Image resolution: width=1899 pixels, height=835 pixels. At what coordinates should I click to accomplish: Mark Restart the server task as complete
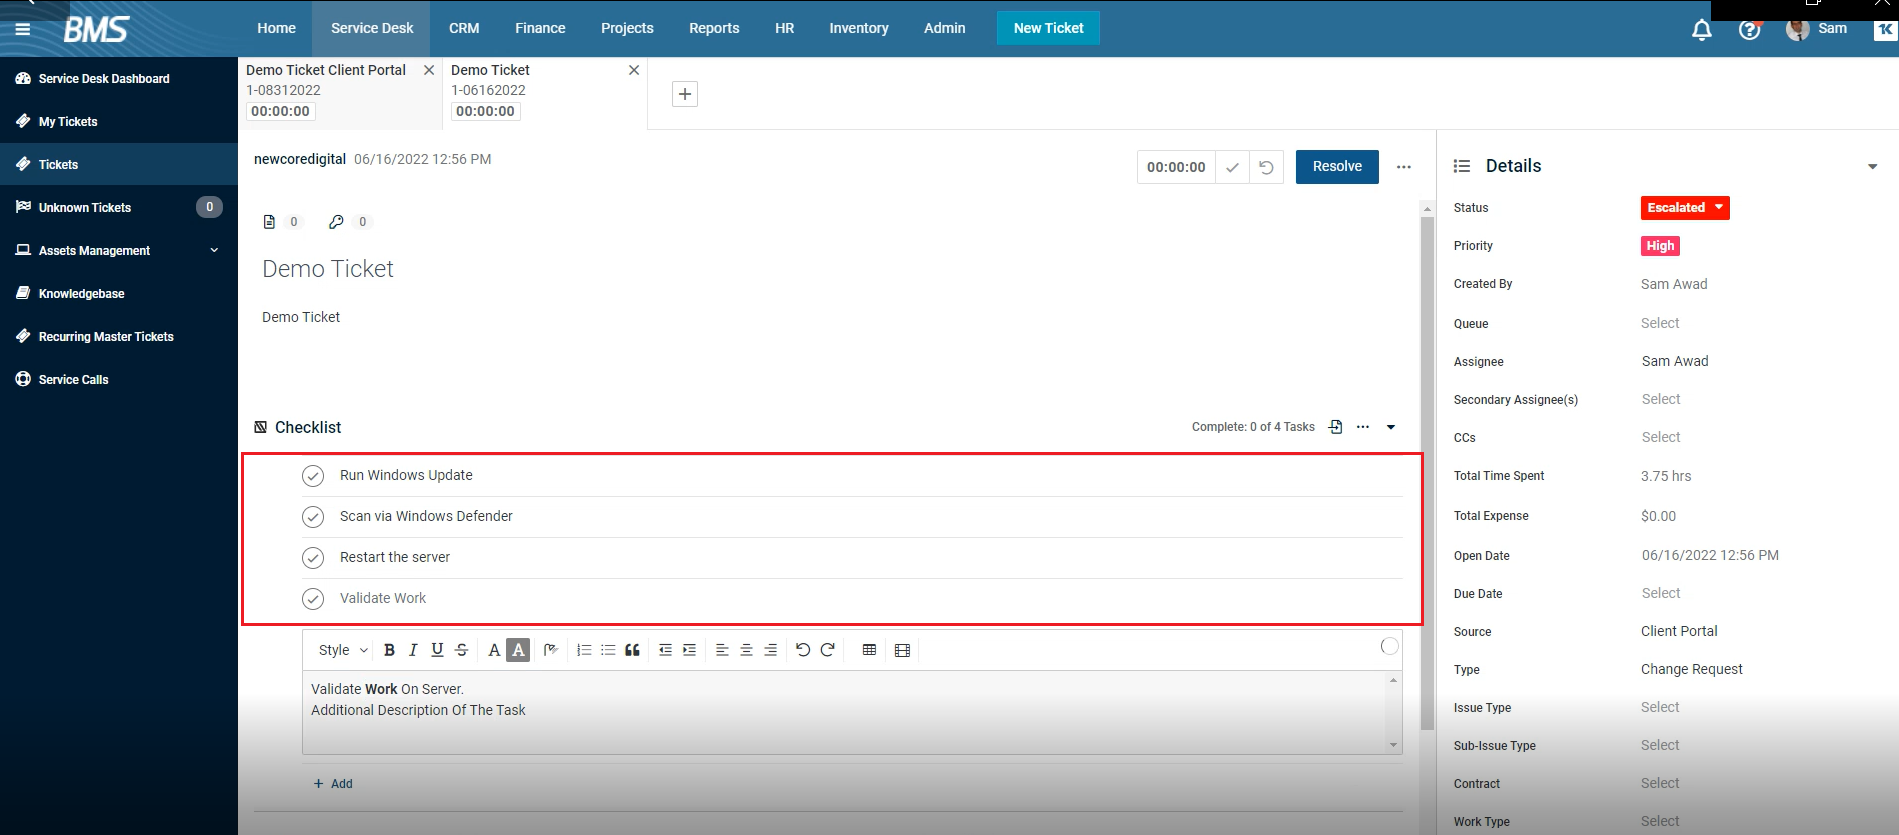[313, 558]
